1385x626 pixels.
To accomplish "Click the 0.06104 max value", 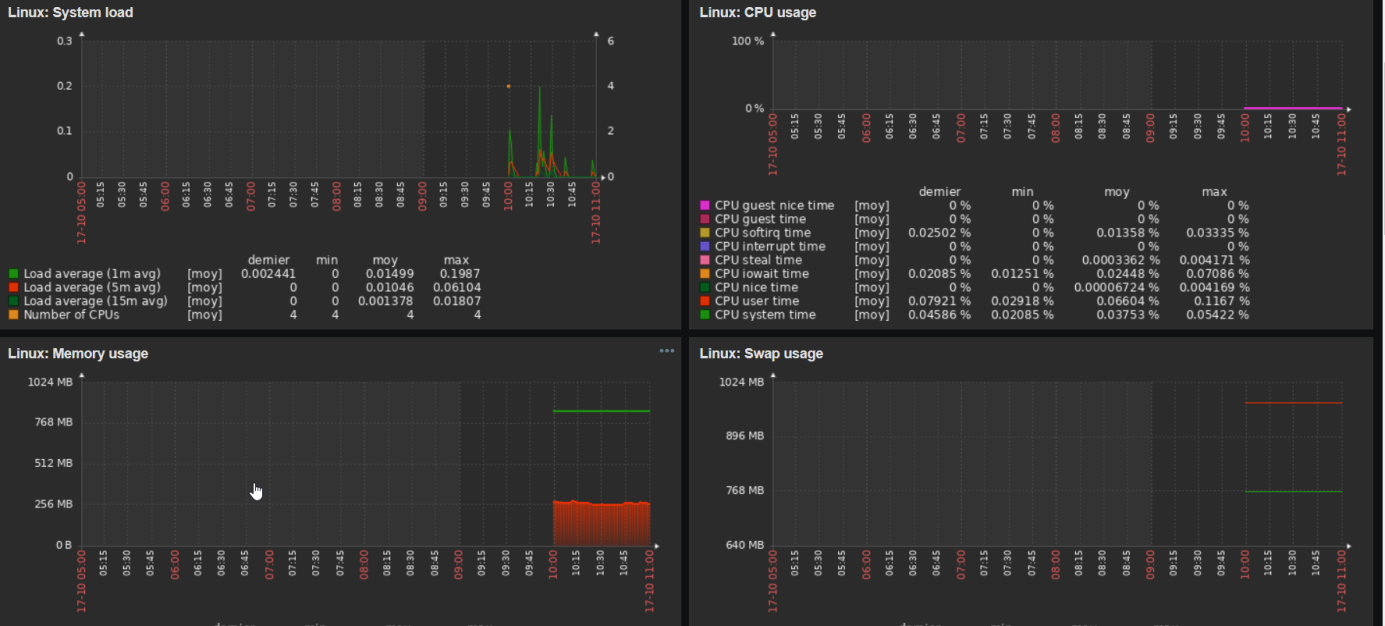I will coord(459,287).
